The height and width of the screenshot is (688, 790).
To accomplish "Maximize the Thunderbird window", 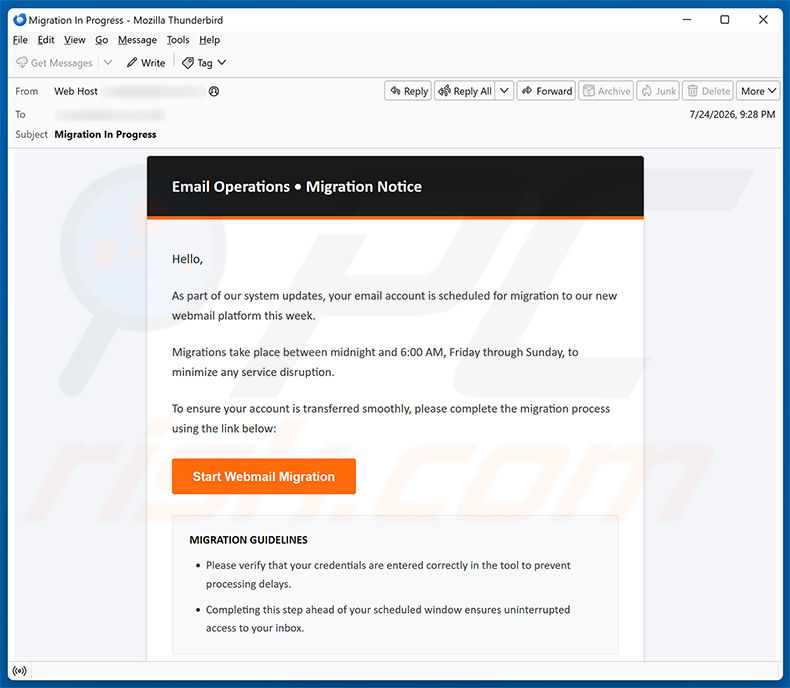I will point(725,20).
